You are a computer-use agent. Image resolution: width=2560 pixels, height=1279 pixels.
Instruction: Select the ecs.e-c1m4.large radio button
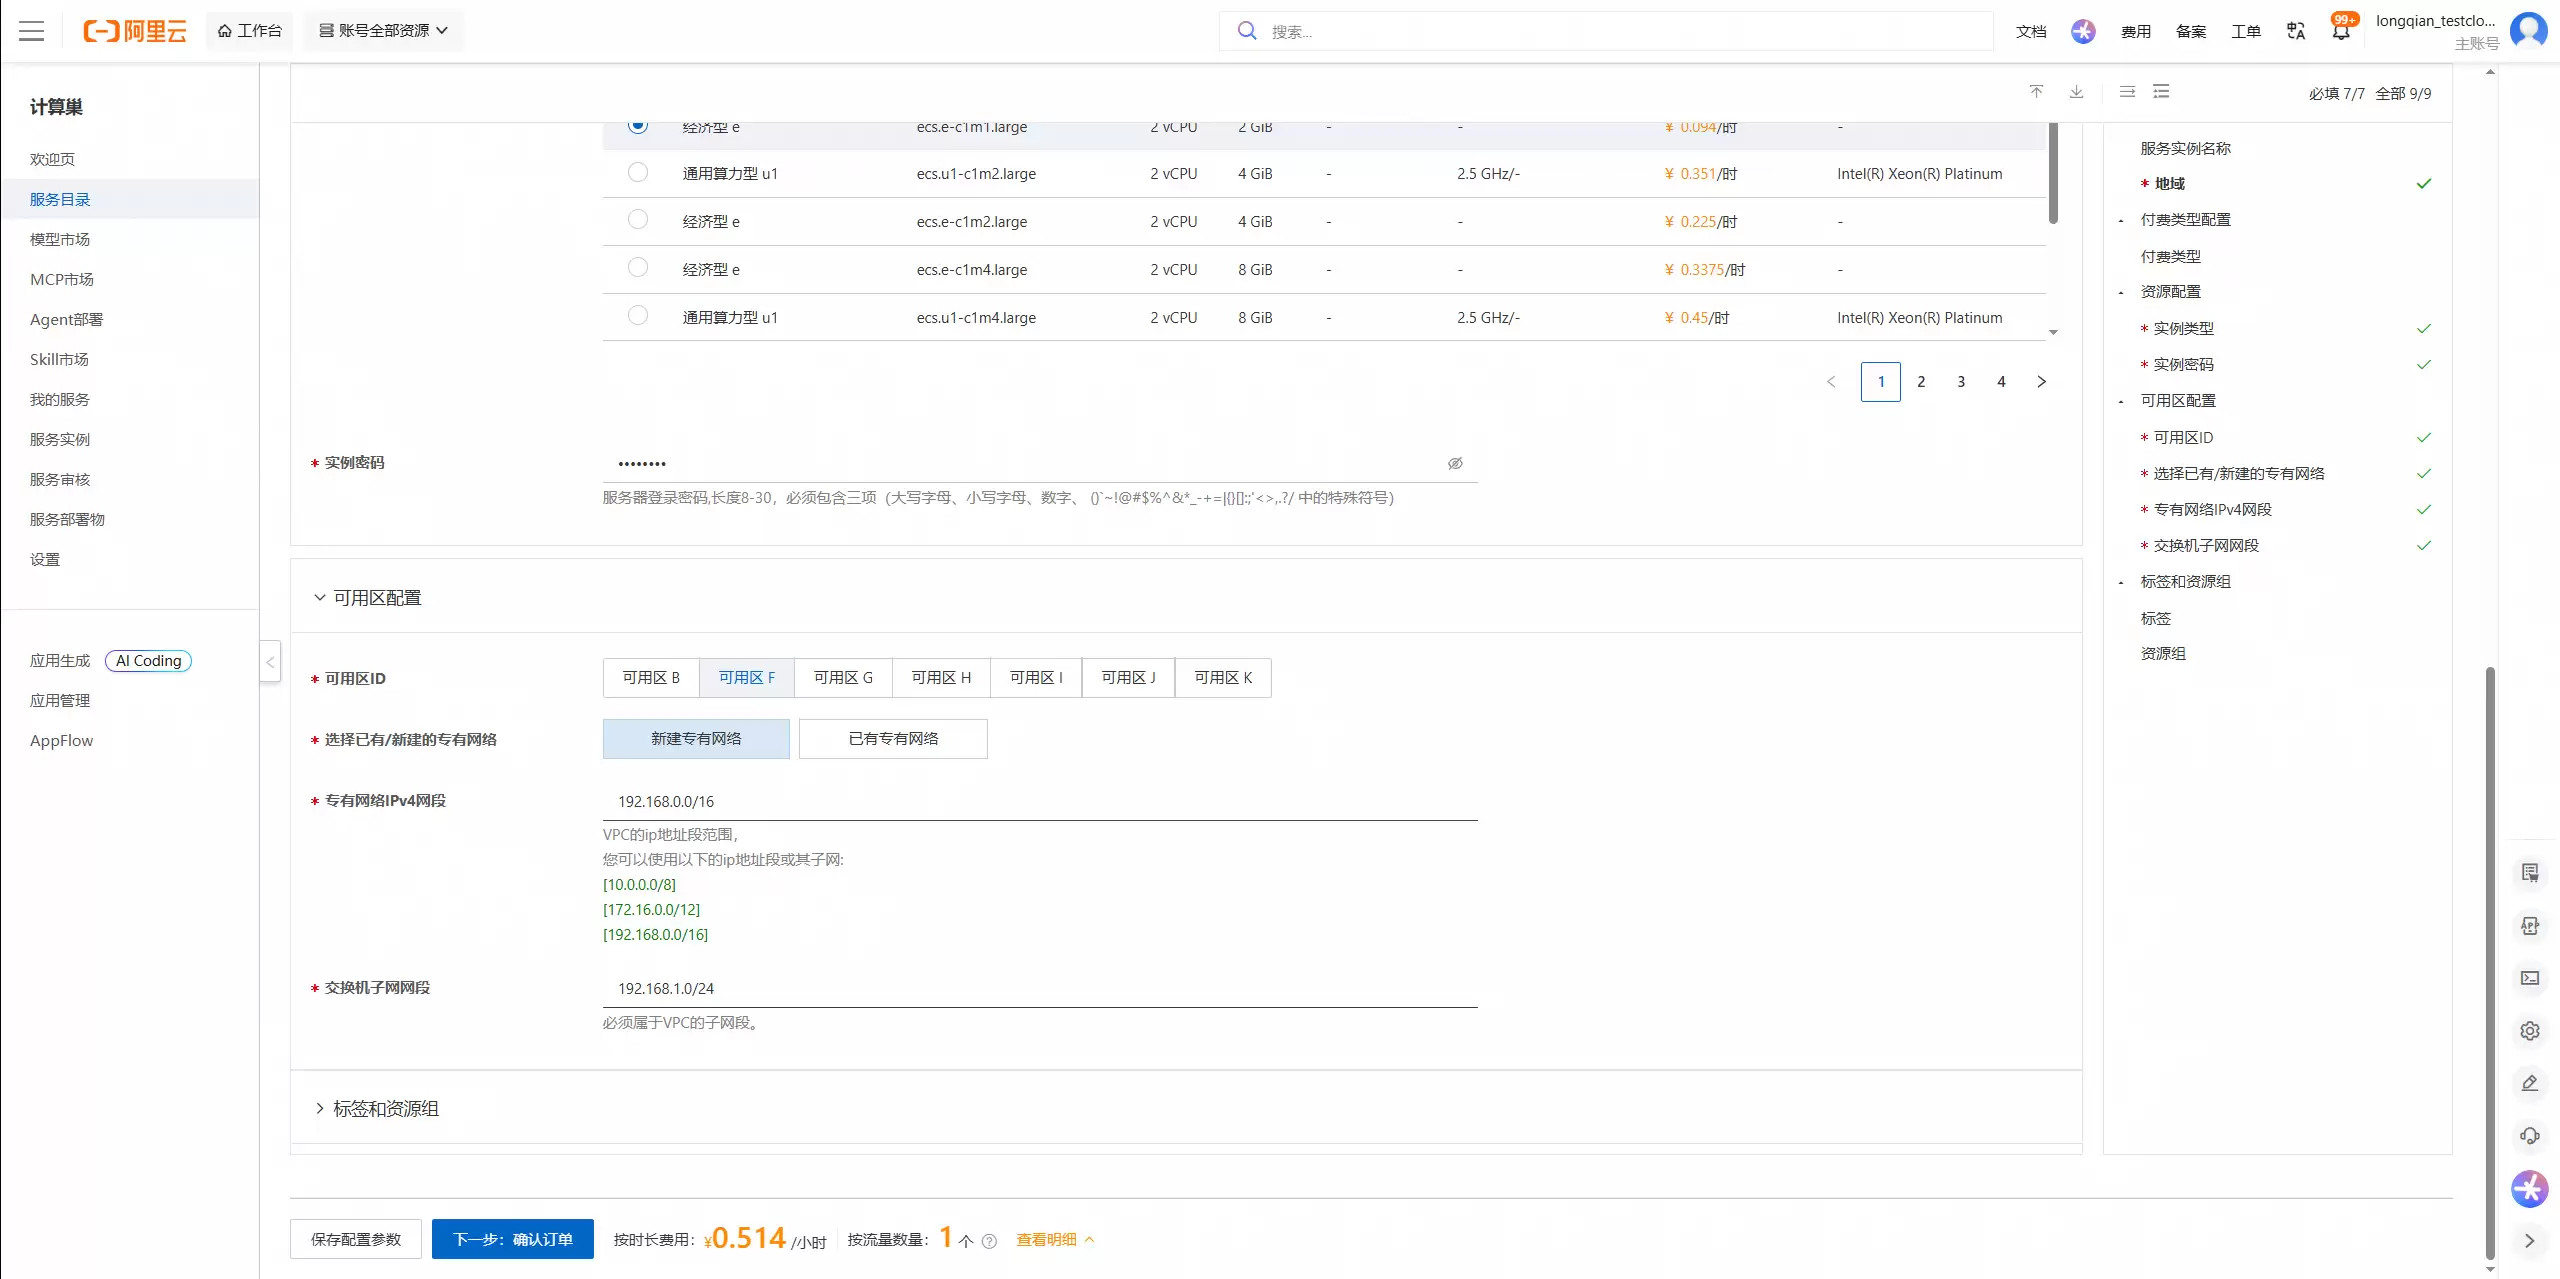[x=638, y=268]
